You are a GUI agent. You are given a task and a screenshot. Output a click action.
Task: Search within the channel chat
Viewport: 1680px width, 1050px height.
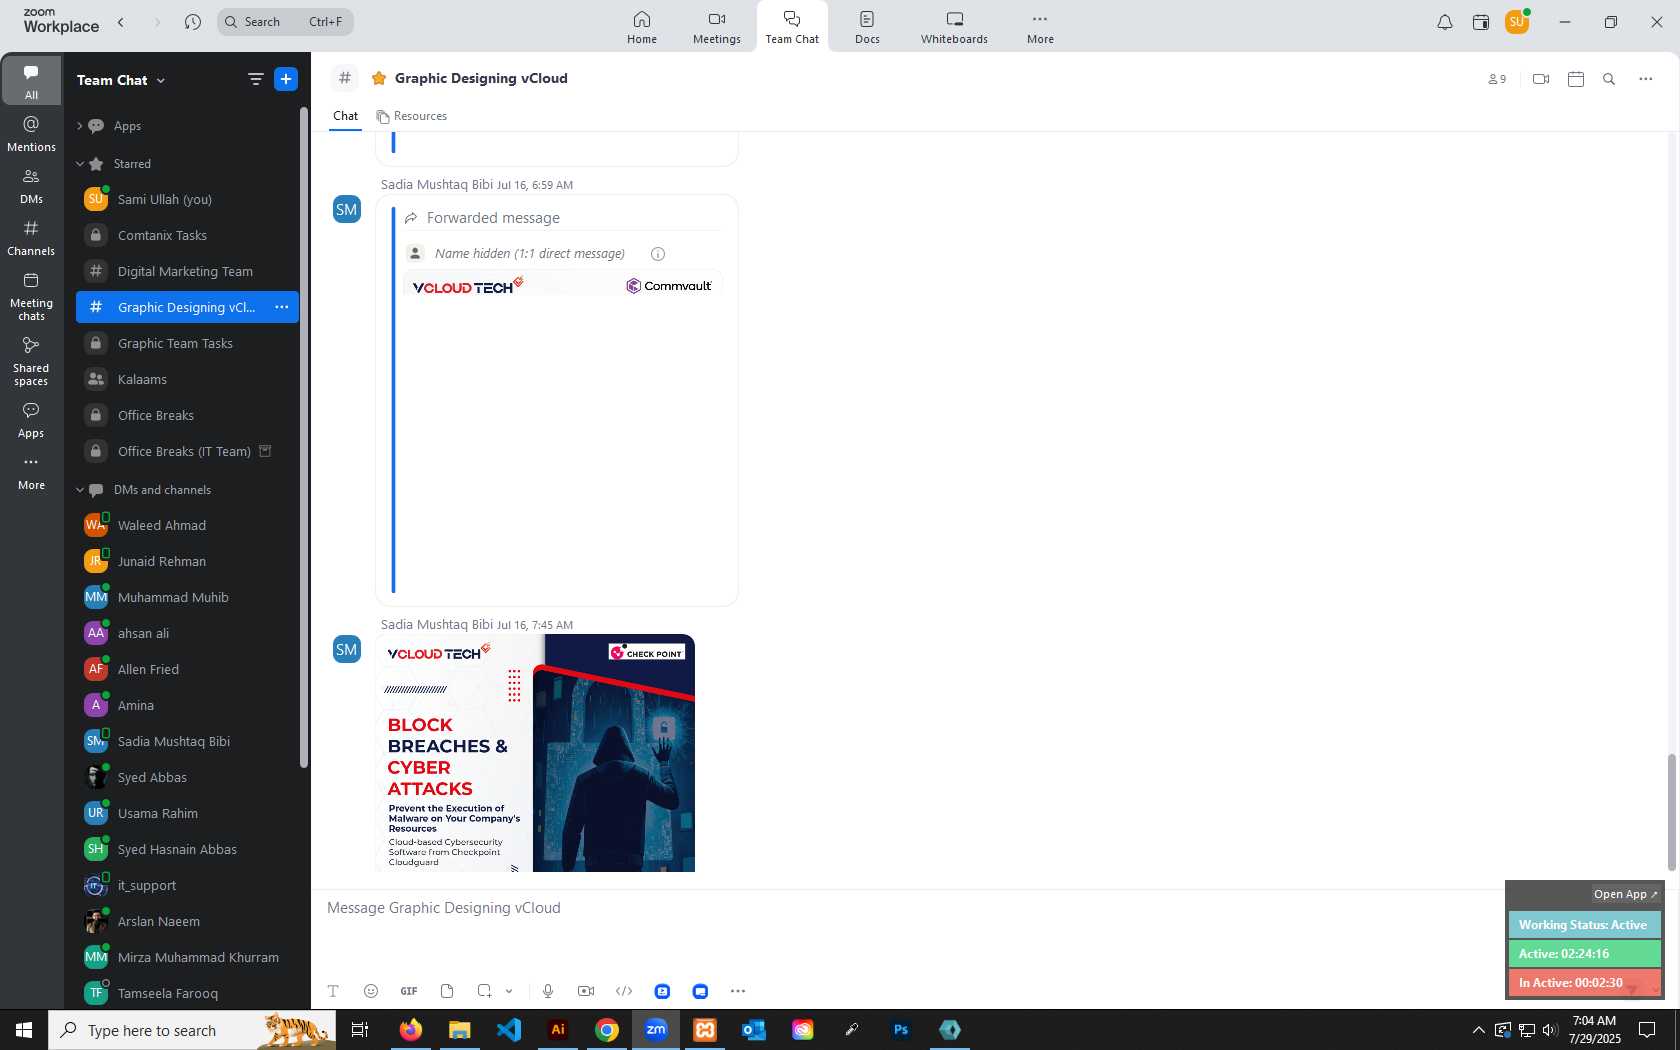pyautogui.click(x=1609, y=79)
